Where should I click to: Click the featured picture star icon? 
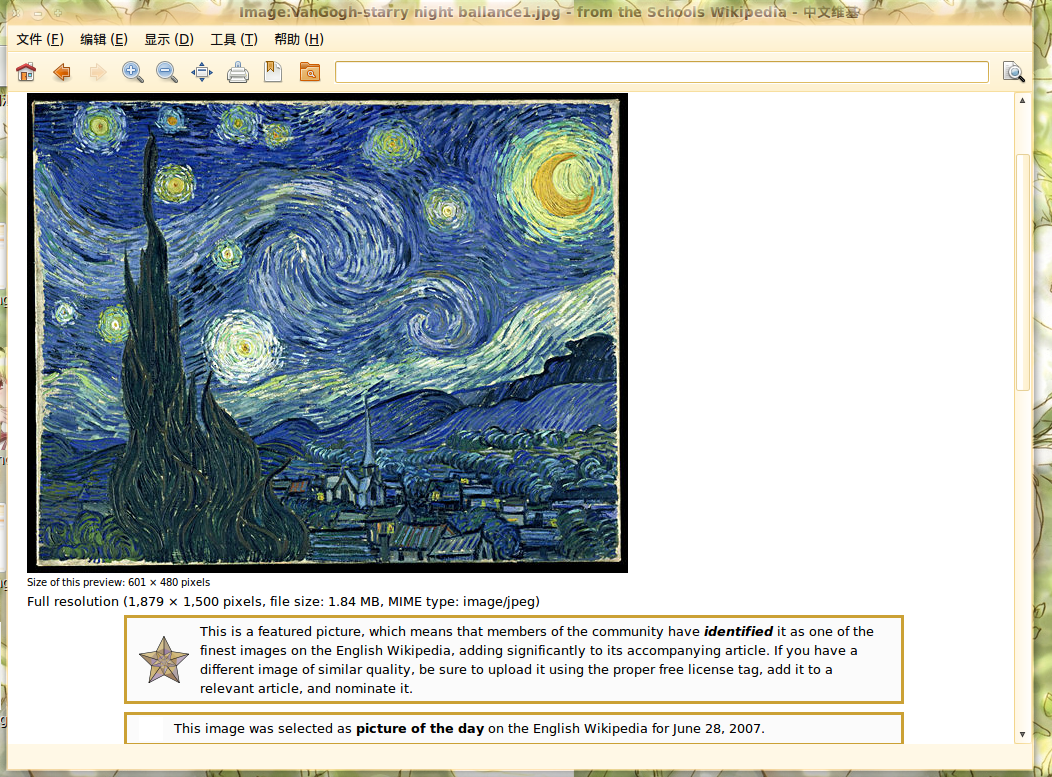pos(164,660)
